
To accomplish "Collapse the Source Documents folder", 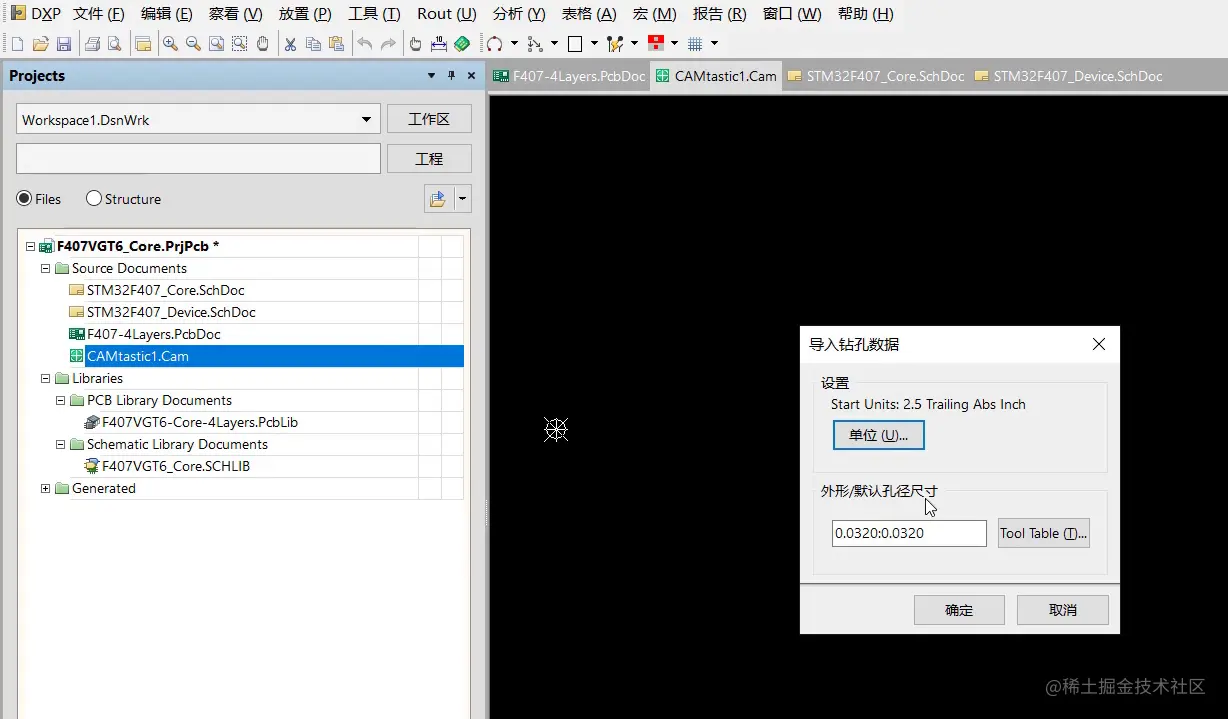I will (45, 268).
